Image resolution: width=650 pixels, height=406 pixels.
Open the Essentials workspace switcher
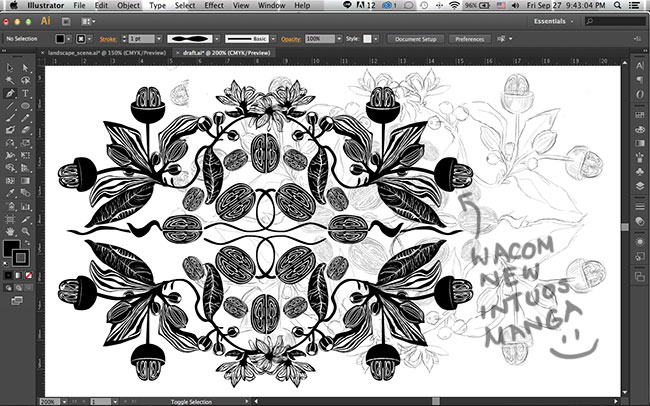tap(553, 21)
